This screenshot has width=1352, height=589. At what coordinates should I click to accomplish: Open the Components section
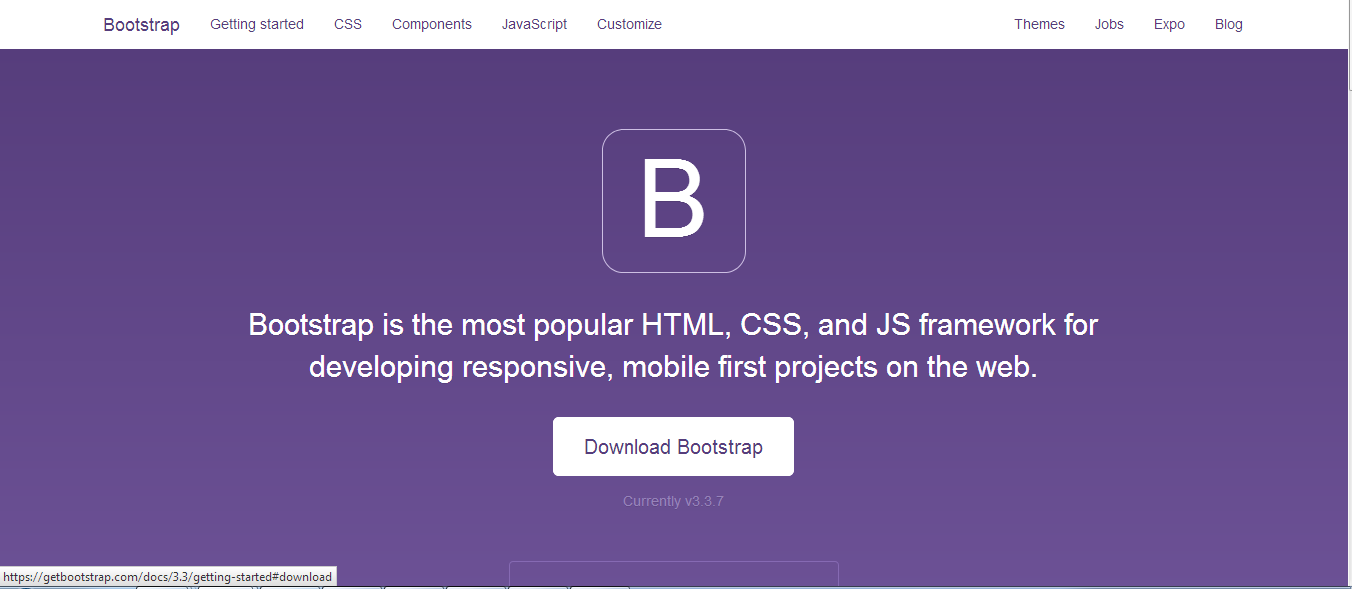tap(431, 24)
